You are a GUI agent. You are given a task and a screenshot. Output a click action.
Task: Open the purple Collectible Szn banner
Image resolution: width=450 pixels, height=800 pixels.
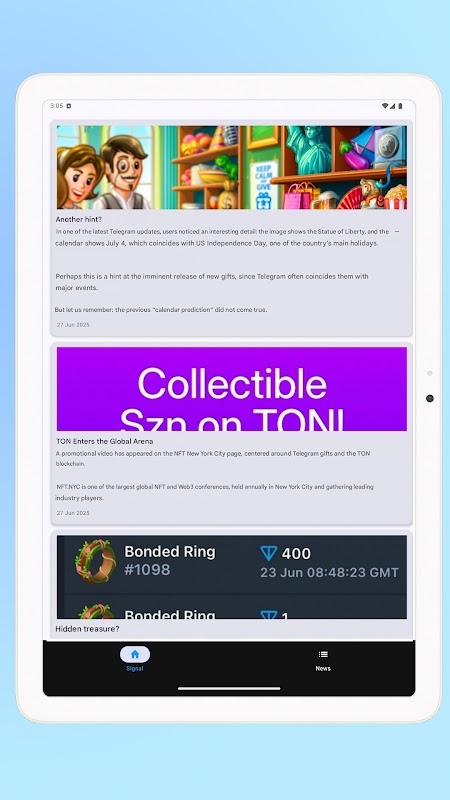click(232, 389)
